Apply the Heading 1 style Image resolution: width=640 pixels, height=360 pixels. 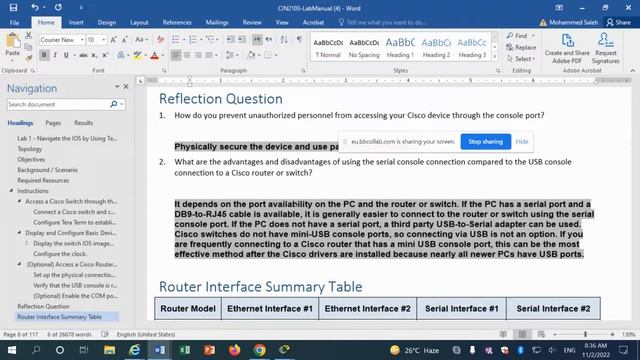400,48
